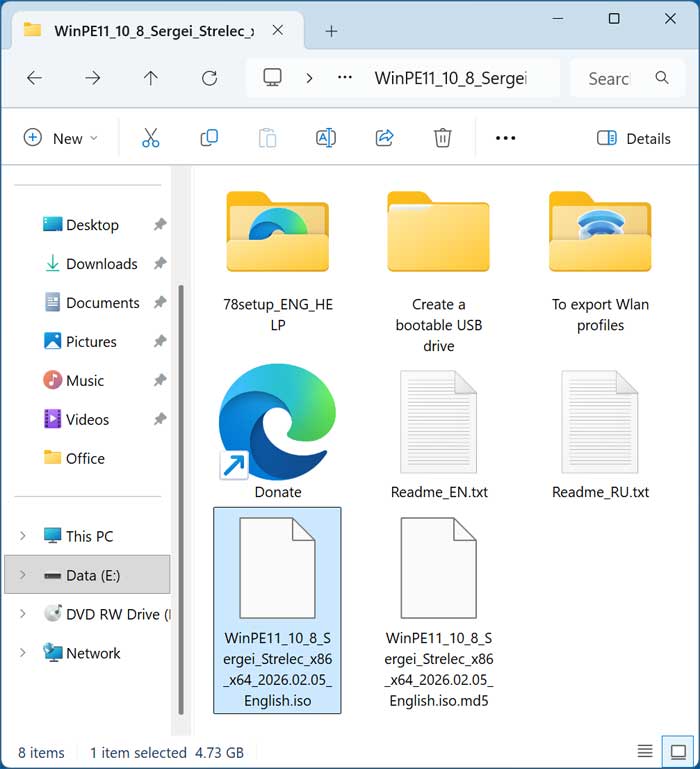This screenshot has height=769, width=700.
Task: Open the New item dropdown
Action: 61,138
